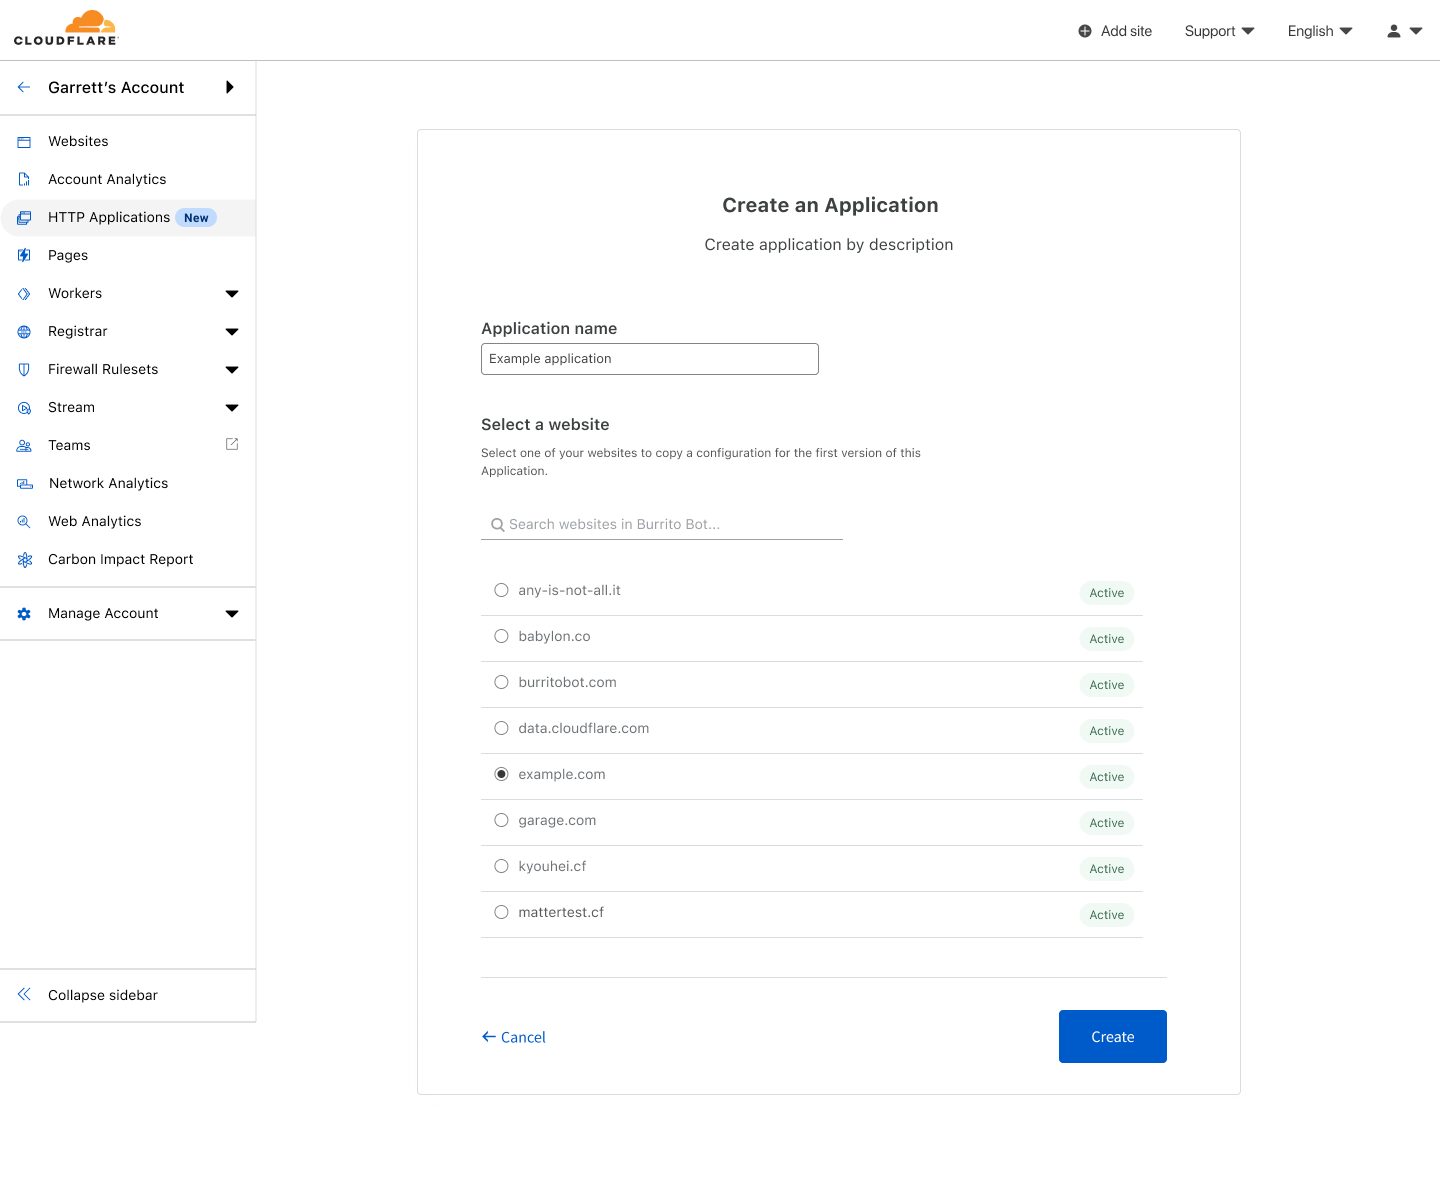
Task: Click the Active badge for example.com
Action: [1107, 777]
